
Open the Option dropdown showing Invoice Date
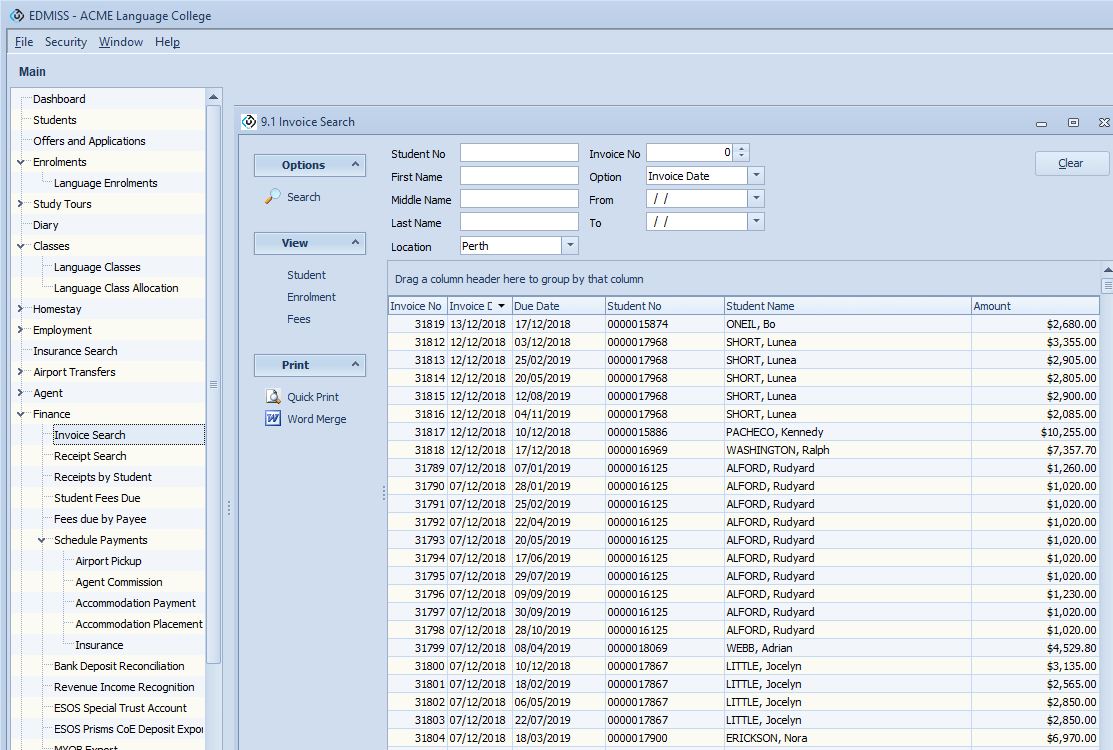click(x=756, y=176)
